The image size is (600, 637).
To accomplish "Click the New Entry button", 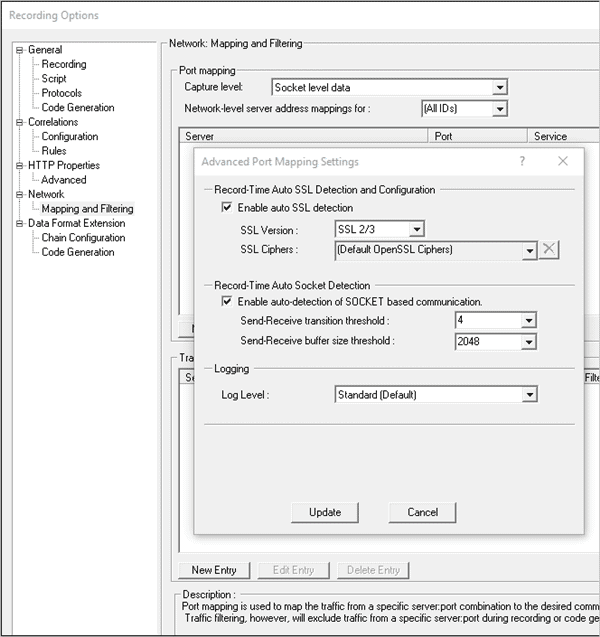I will tap(214, 570).
